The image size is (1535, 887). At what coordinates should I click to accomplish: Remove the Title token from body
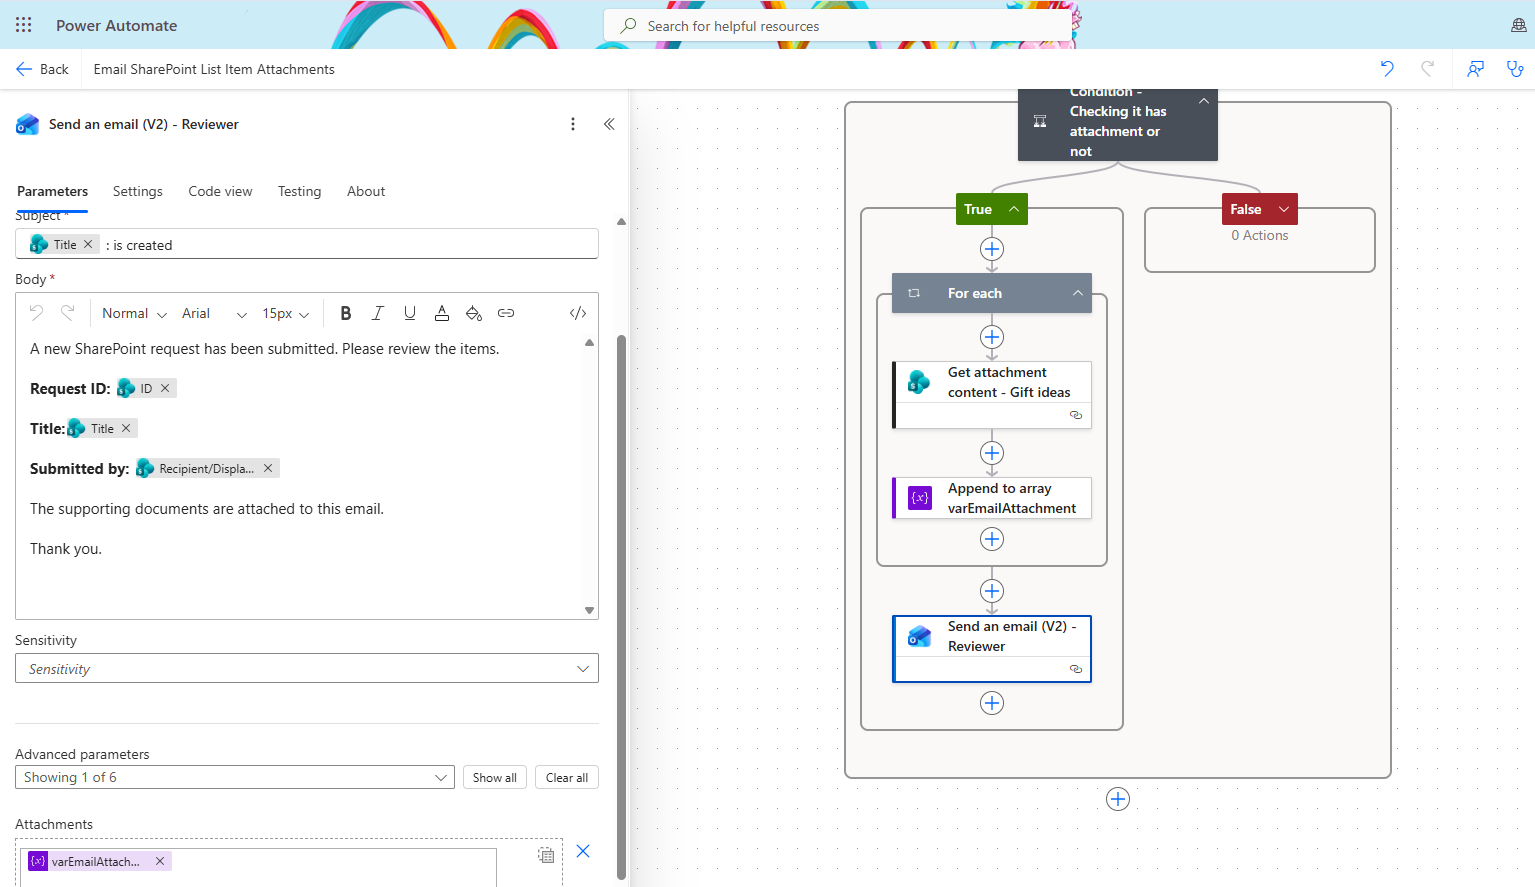[x=126, y=428]
